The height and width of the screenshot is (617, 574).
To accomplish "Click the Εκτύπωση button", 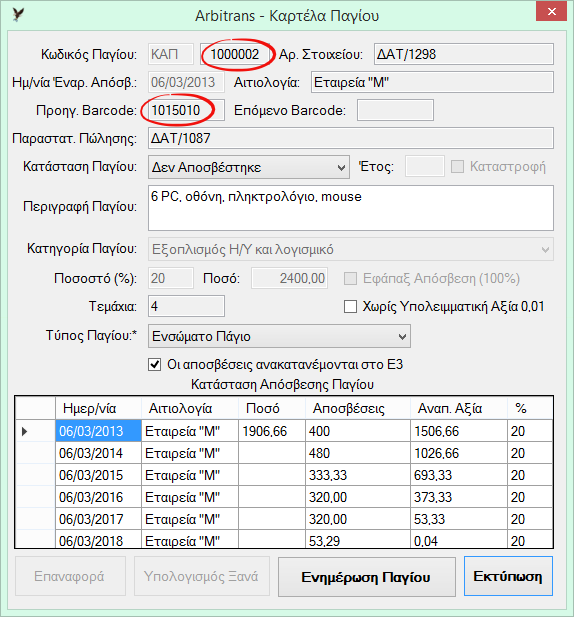I will [508, 576].
